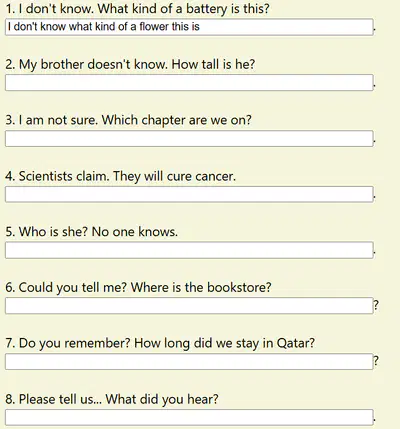
Task: Click the words 'Do you remember?'
Action: (74, 343)
